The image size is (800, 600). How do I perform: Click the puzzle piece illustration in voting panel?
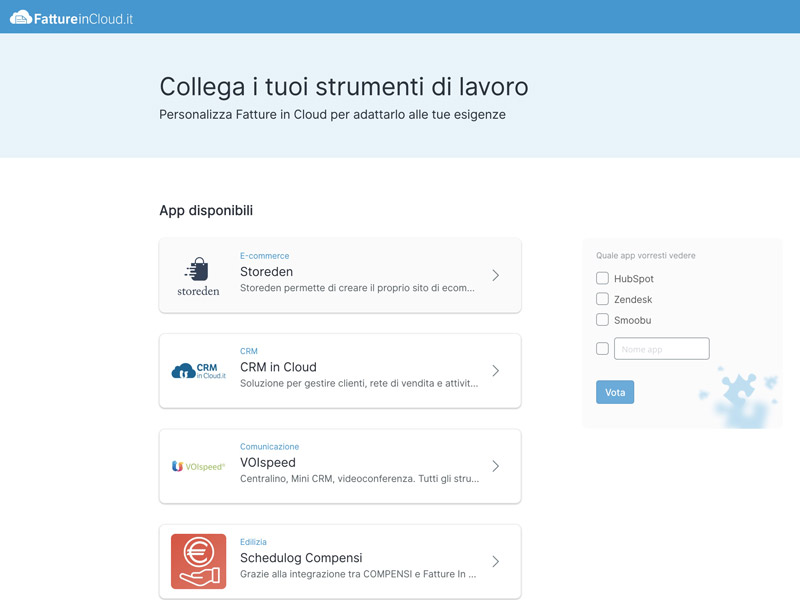coord(740,395)
